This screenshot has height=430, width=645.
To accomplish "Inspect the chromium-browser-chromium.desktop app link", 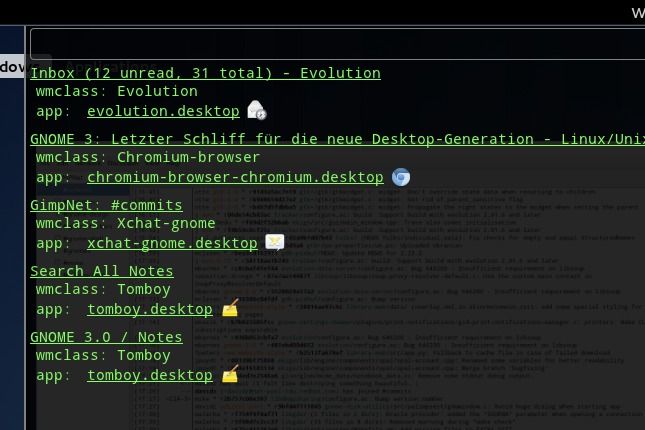I will [x=235, y=177].
